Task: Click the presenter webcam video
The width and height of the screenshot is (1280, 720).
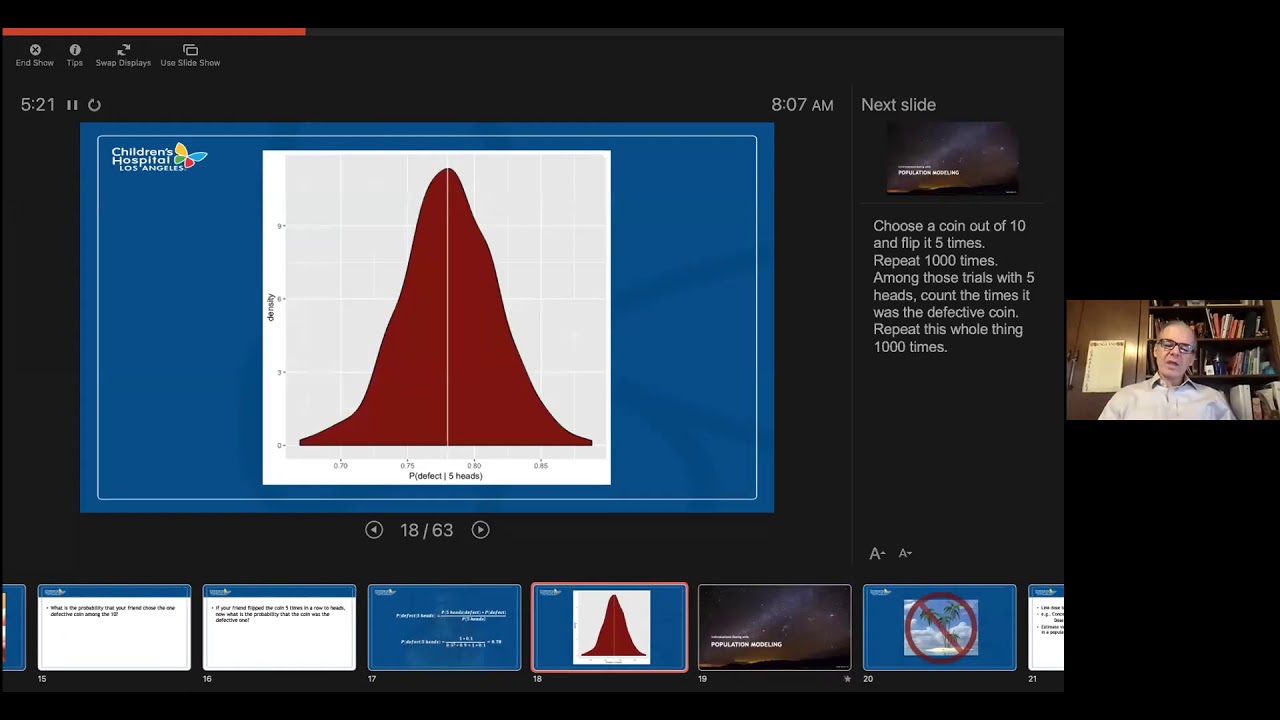Action: [x=1172, y=360]
